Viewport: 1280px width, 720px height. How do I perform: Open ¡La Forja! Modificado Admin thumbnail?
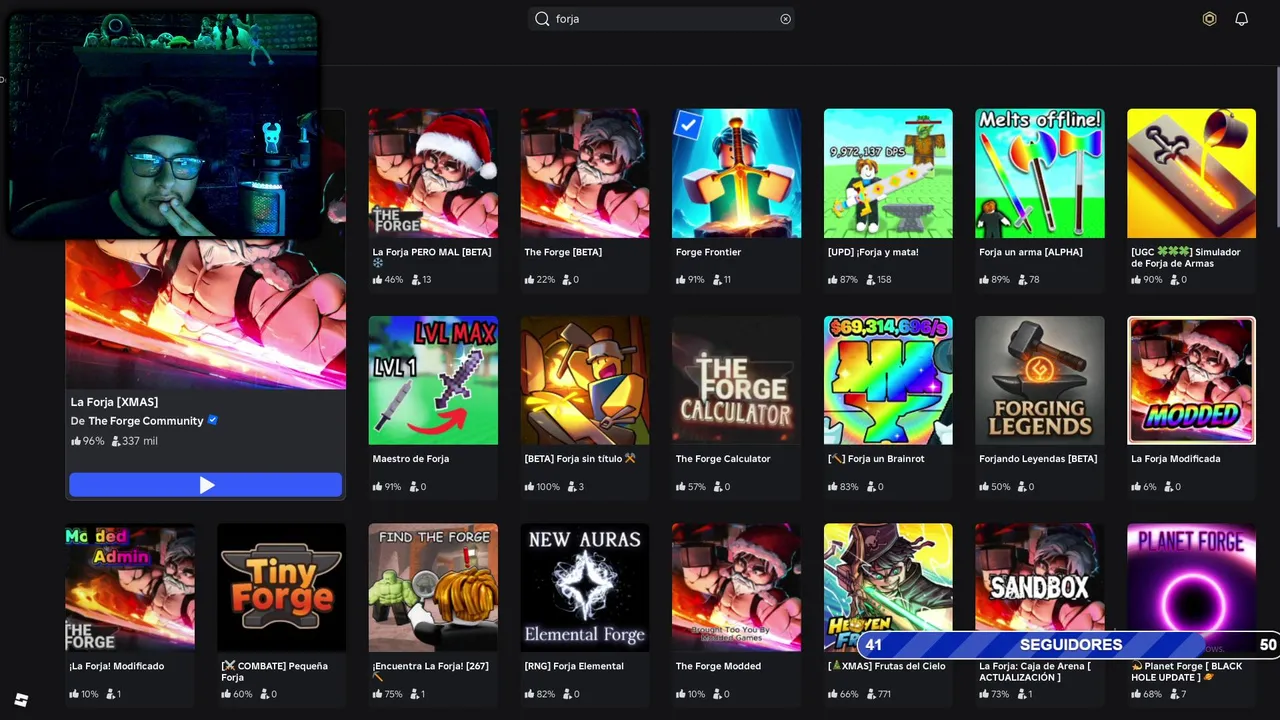coord(130,587)
